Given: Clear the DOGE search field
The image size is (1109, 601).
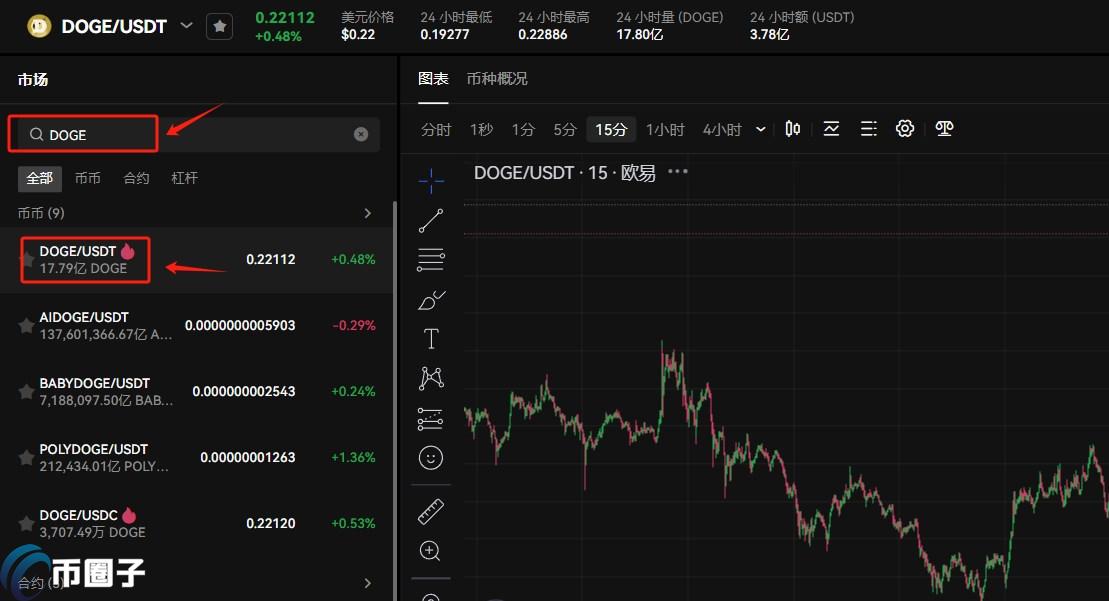Looking at the screenshot, I should click(x=361, y=134).
